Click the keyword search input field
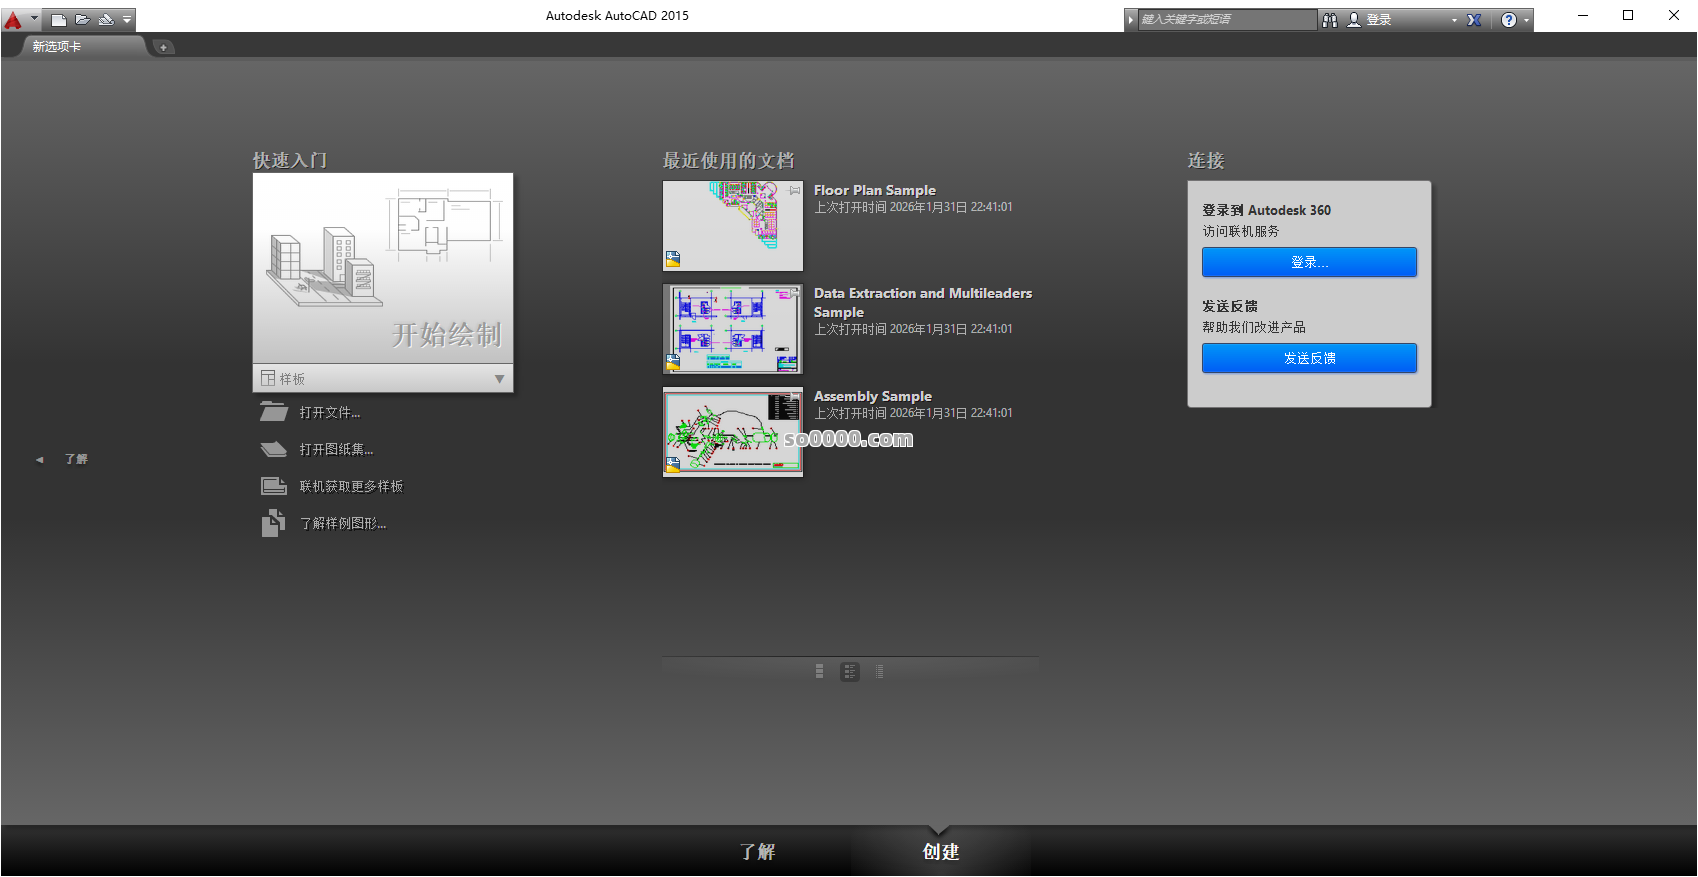 click(x=1226, y=20)
